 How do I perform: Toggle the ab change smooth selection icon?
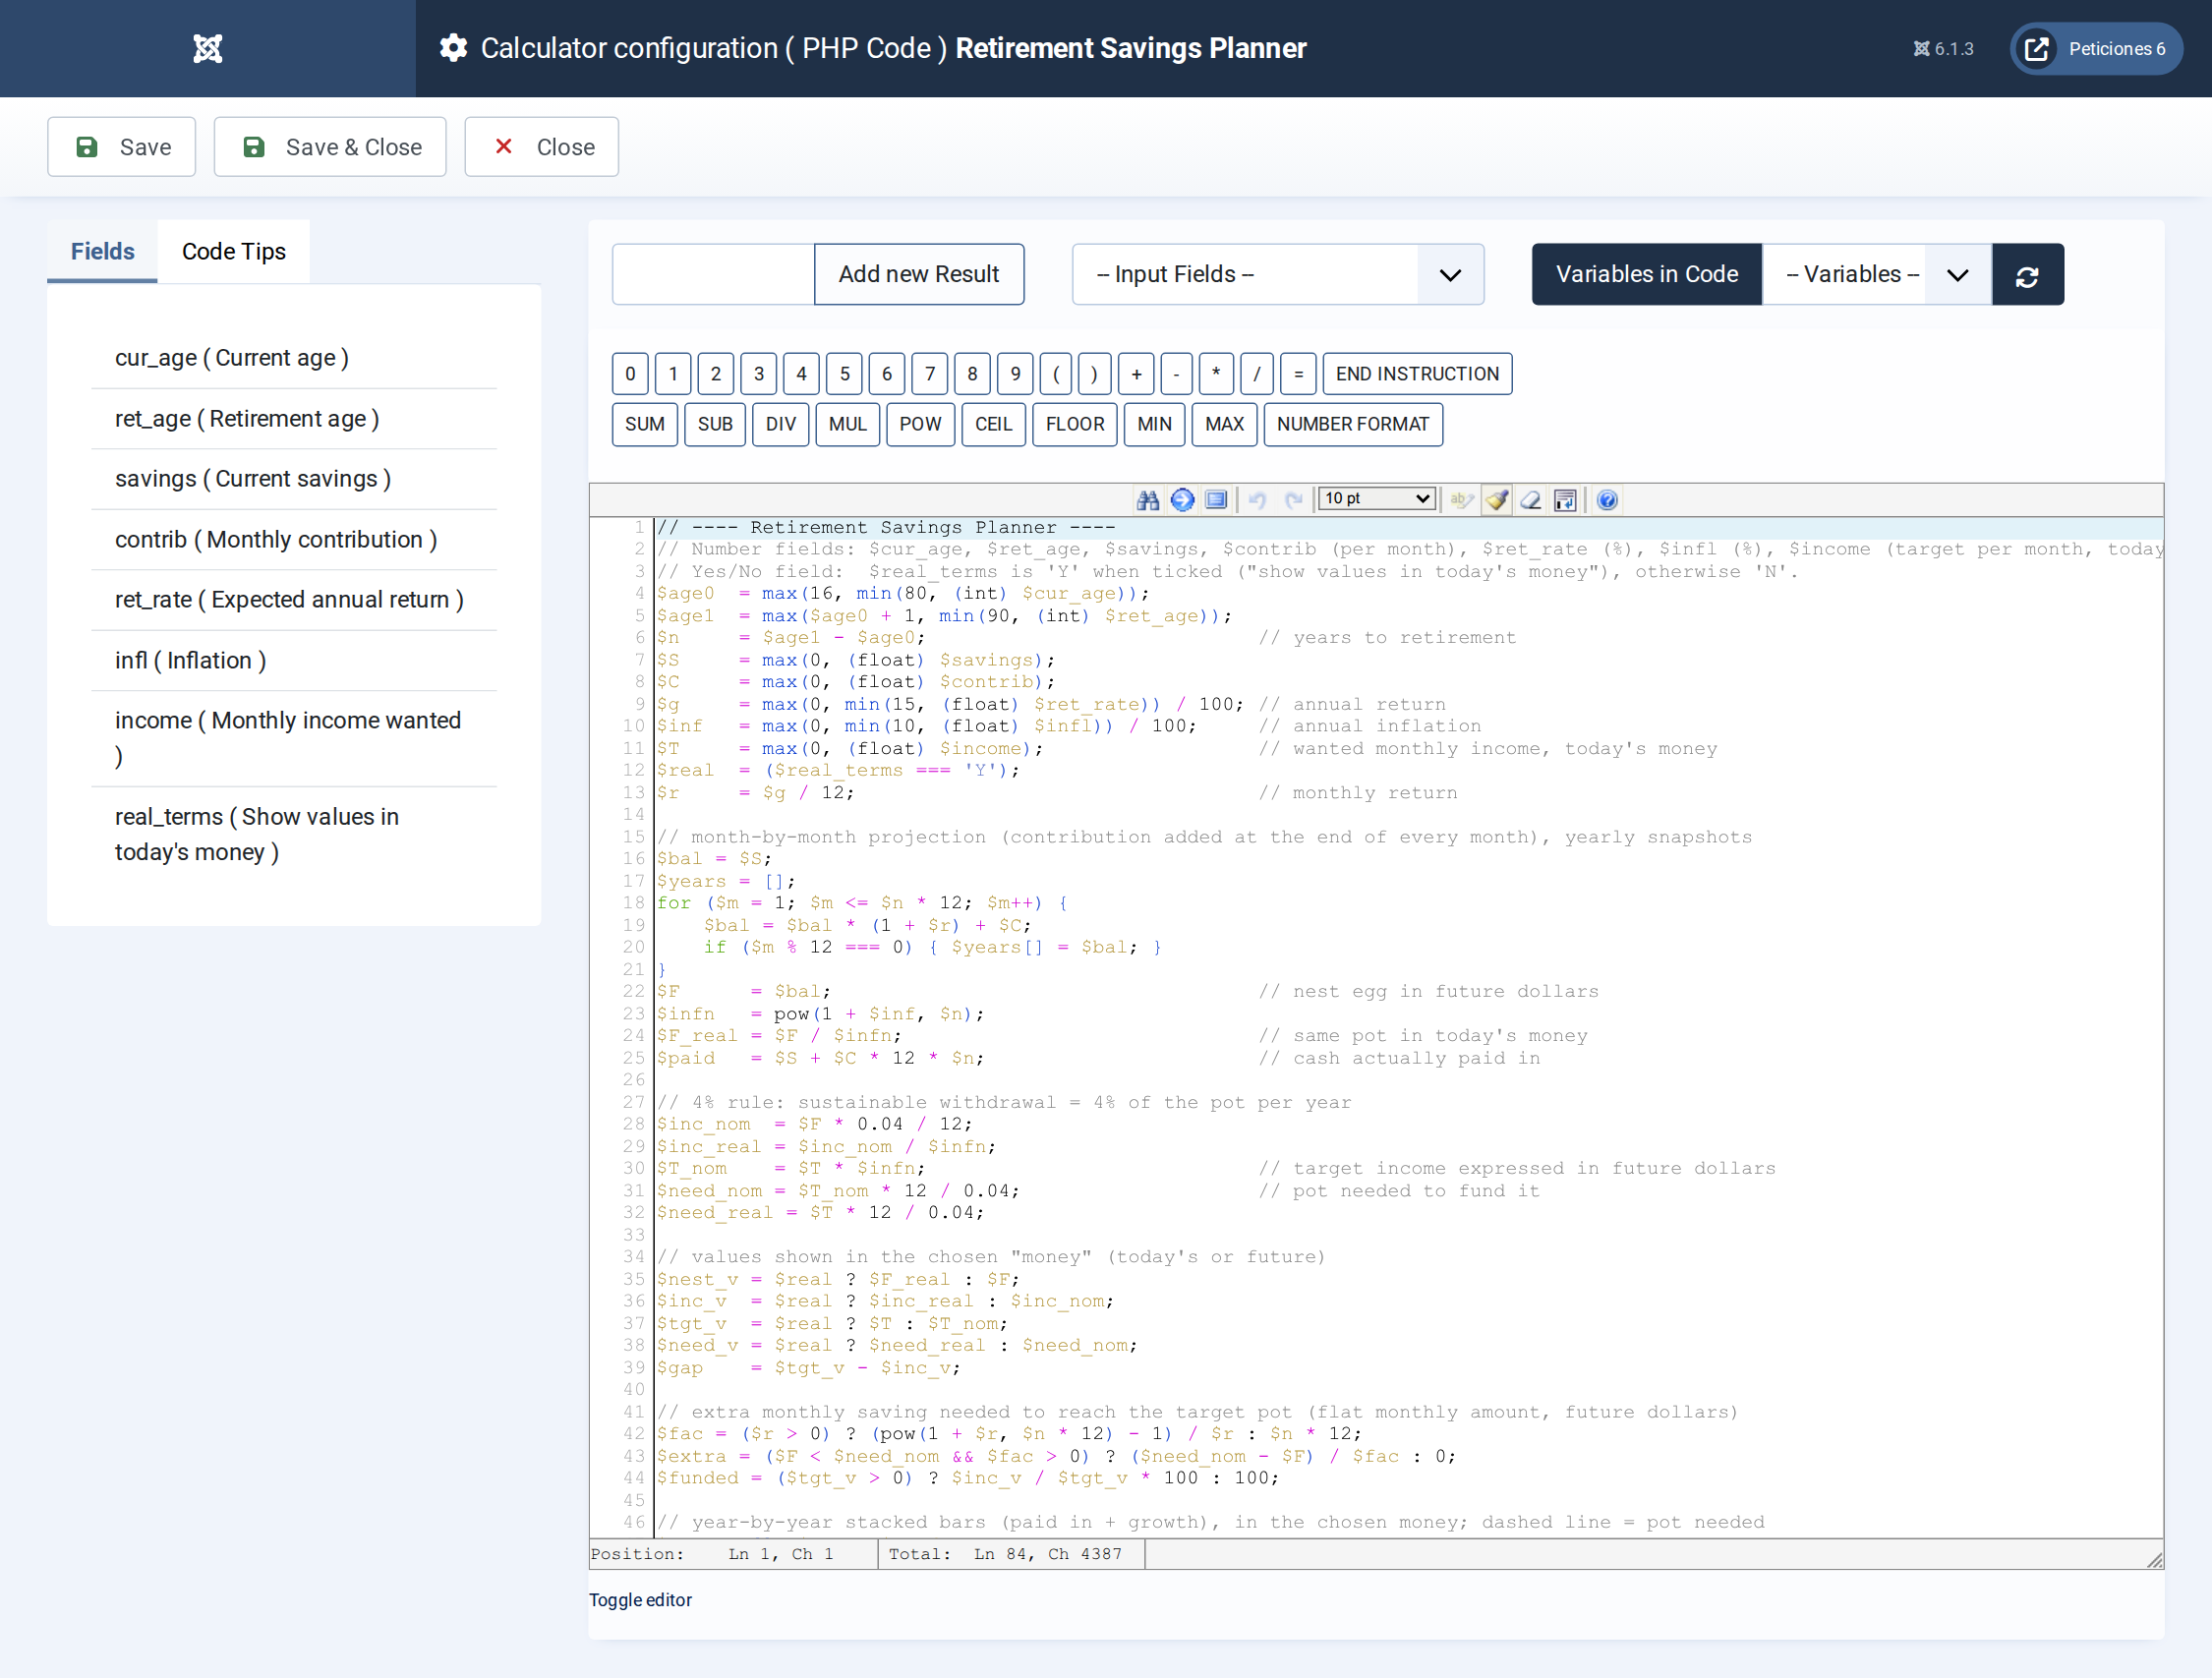pos(1462,499)
